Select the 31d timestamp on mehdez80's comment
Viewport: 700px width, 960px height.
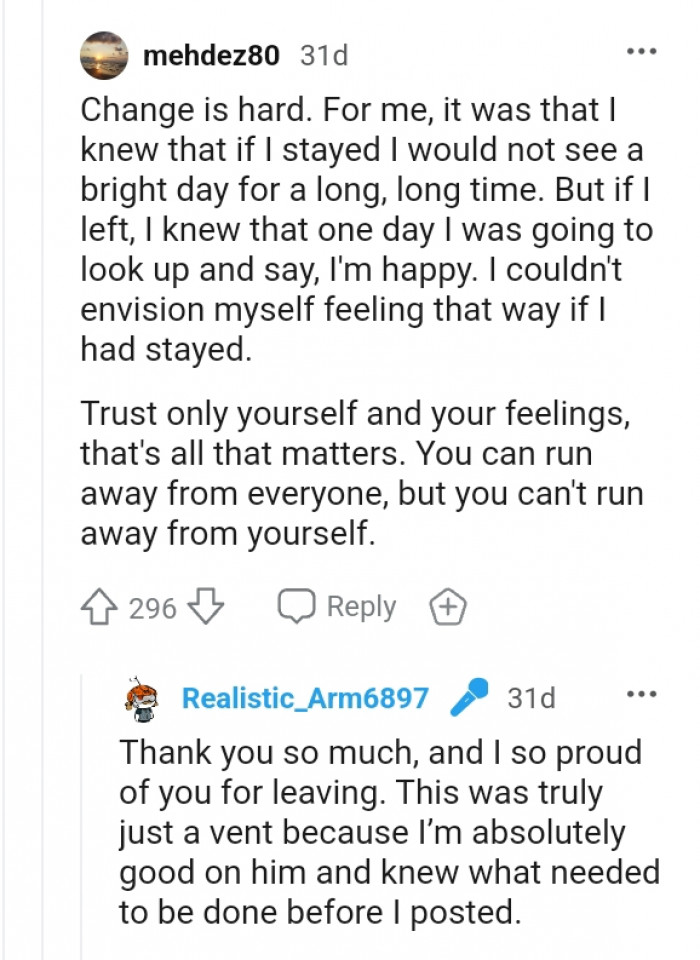(x=323, y=56)
